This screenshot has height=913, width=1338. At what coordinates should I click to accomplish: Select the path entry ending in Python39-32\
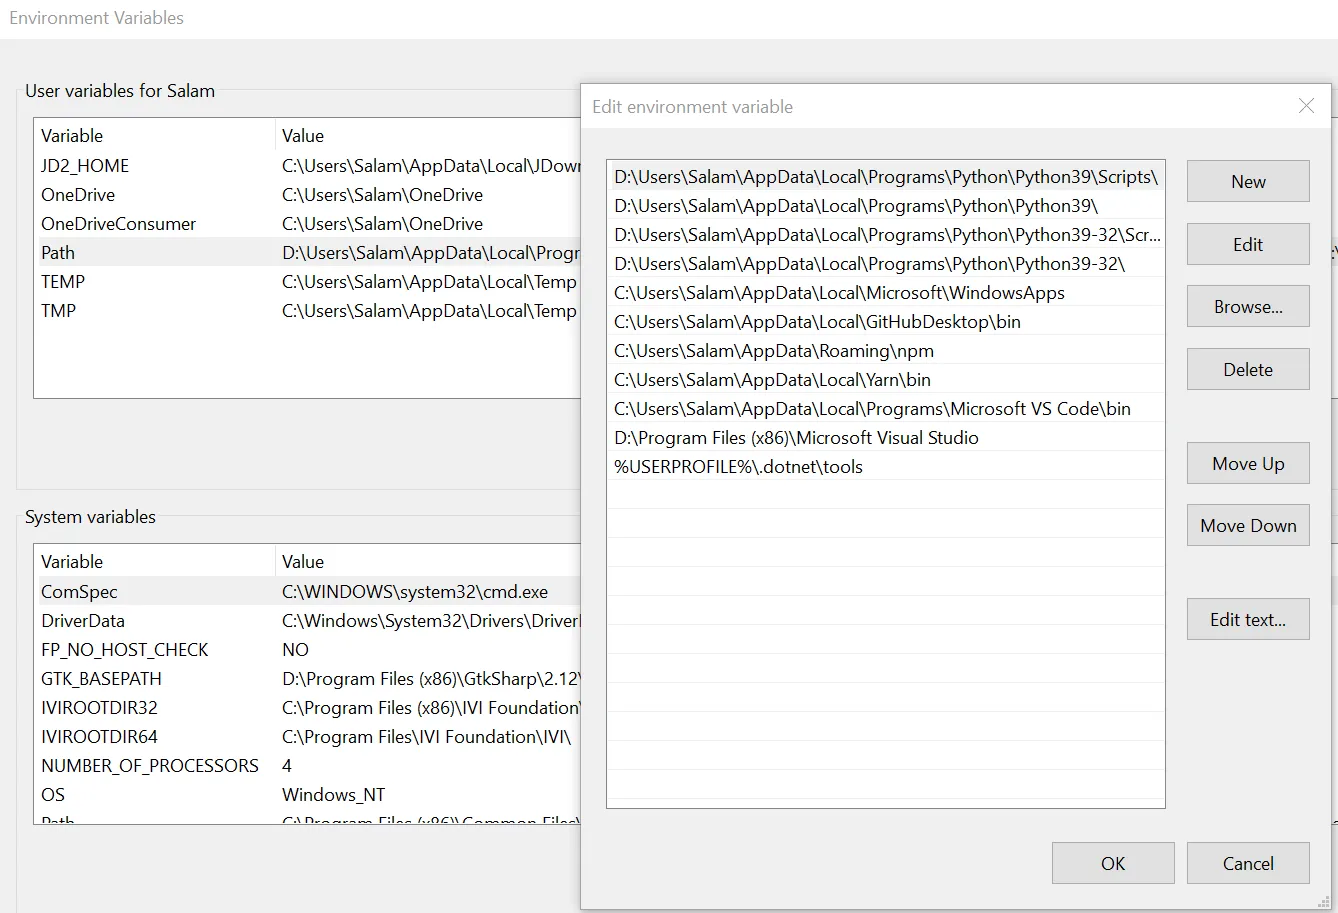[x=886, y=264]
